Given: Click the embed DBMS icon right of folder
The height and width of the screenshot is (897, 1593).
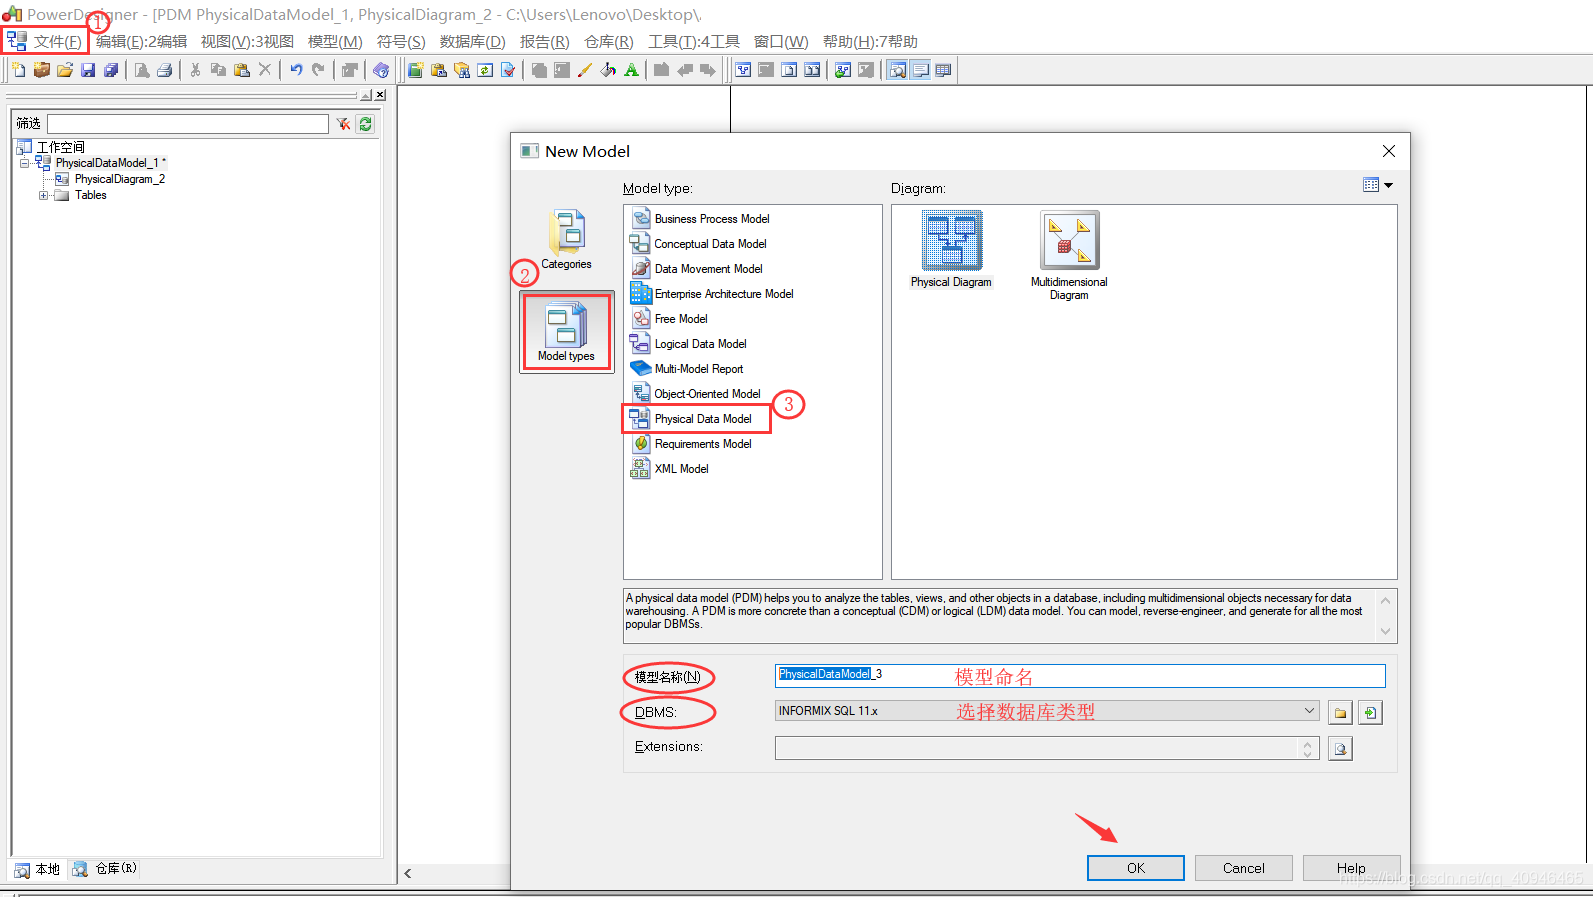Looking at the screenshot, I should click(1370, 713).
